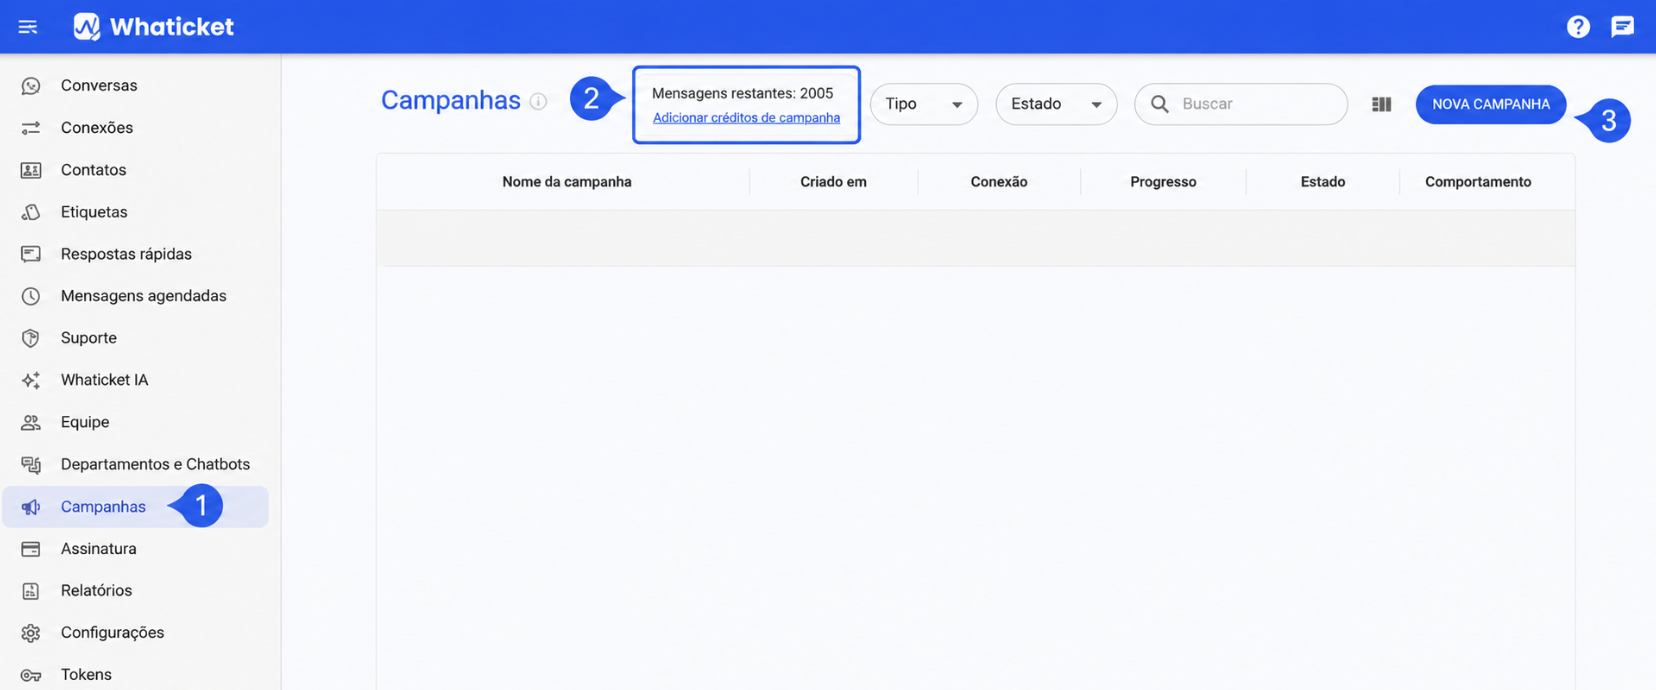
Task: Expand the Estado dropdown filter
Action: click(x=1056, y=104)
